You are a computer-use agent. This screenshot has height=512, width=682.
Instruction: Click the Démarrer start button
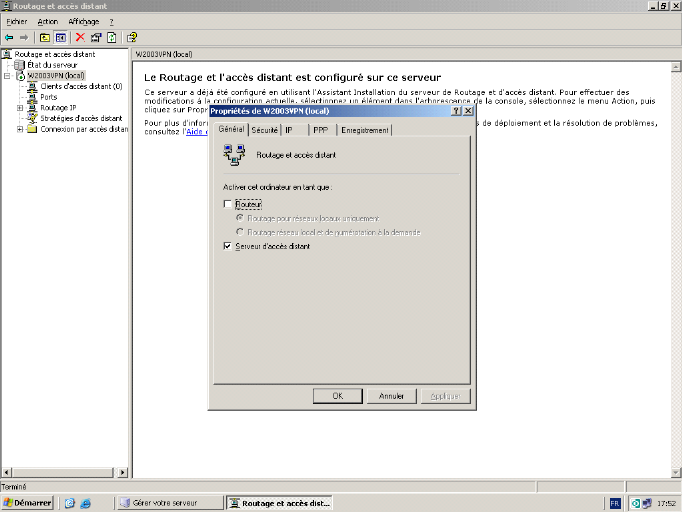[27, 503]
